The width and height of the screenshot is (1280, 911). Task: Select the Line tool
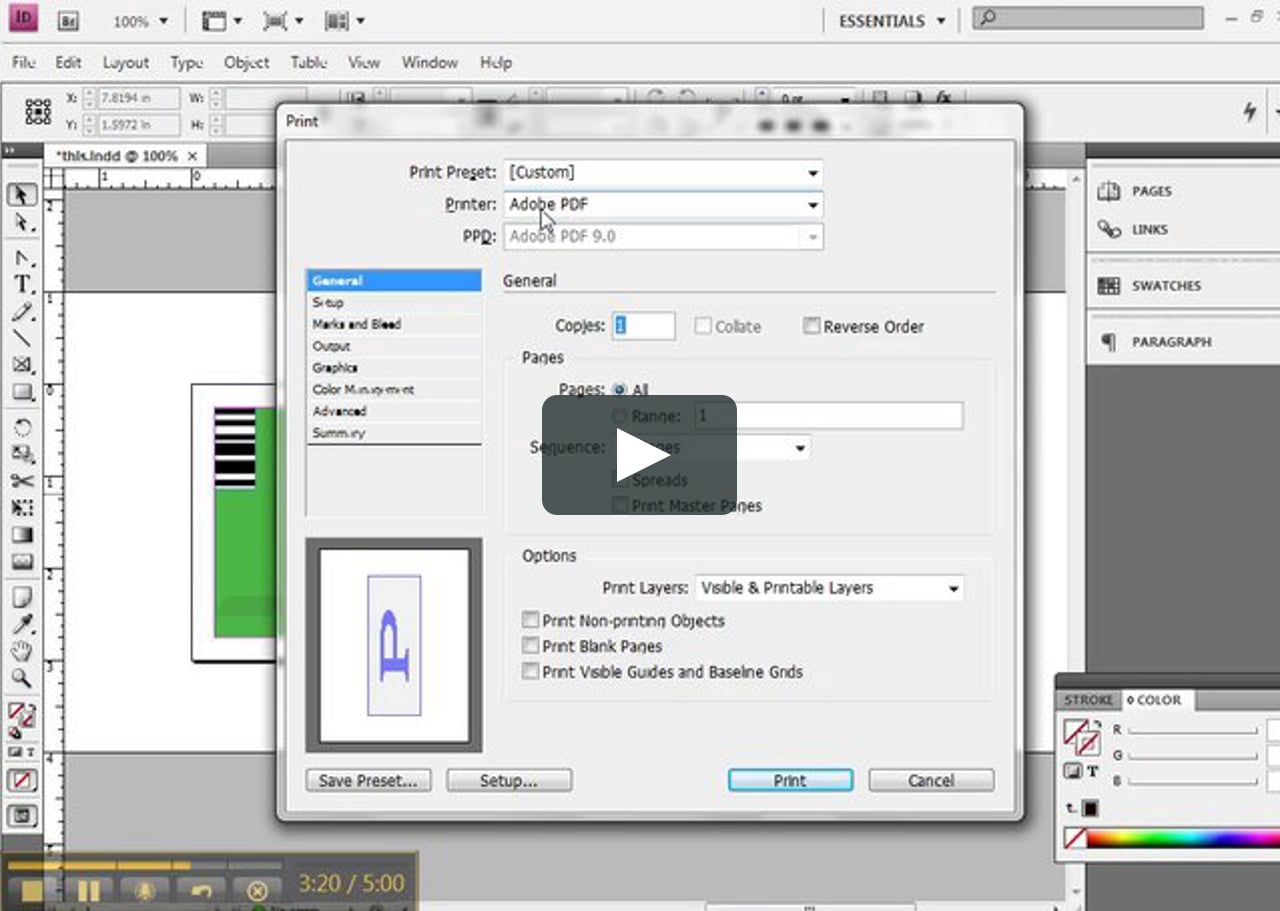[22, 338]
